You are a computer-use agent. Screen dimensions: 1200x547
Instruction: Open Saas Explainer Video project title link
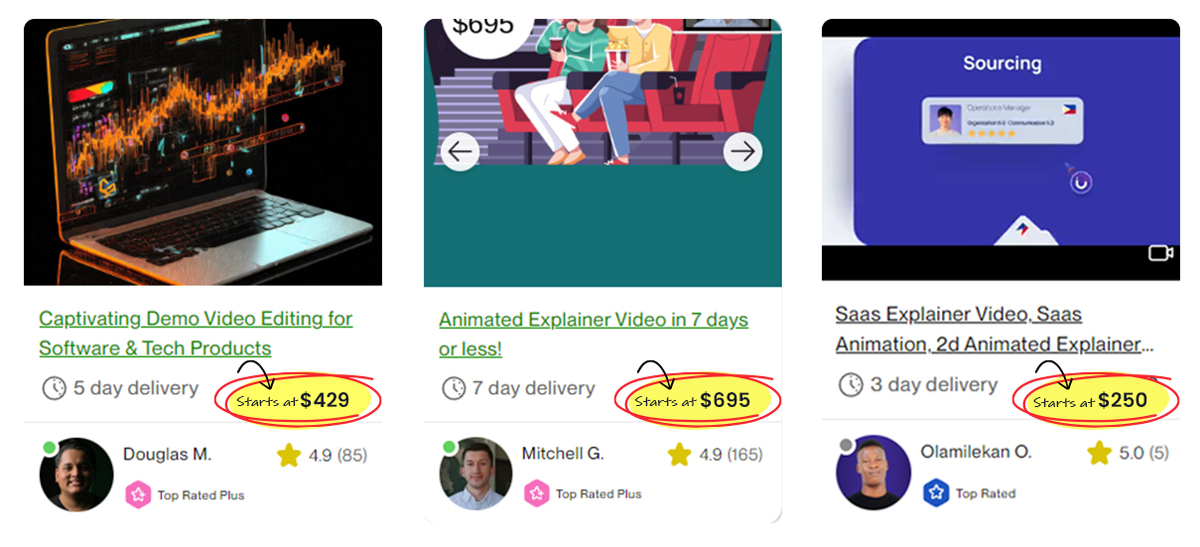click(x=994, y=329)
